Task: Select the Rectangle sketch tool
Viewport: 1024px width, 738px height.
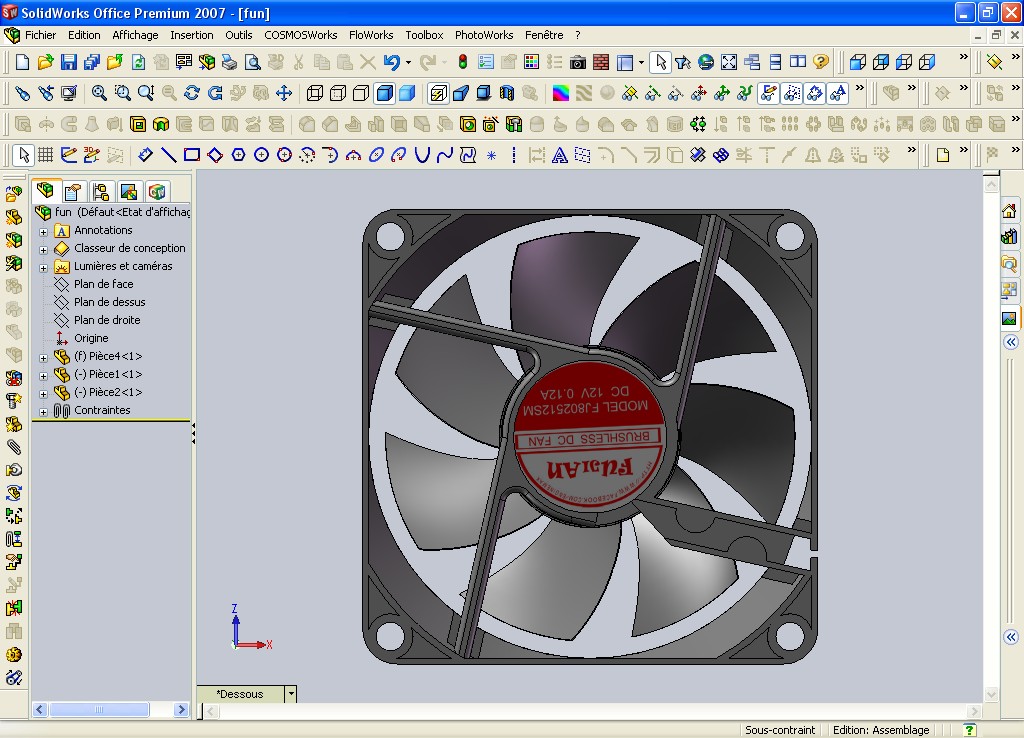Action: coord(191,155)
